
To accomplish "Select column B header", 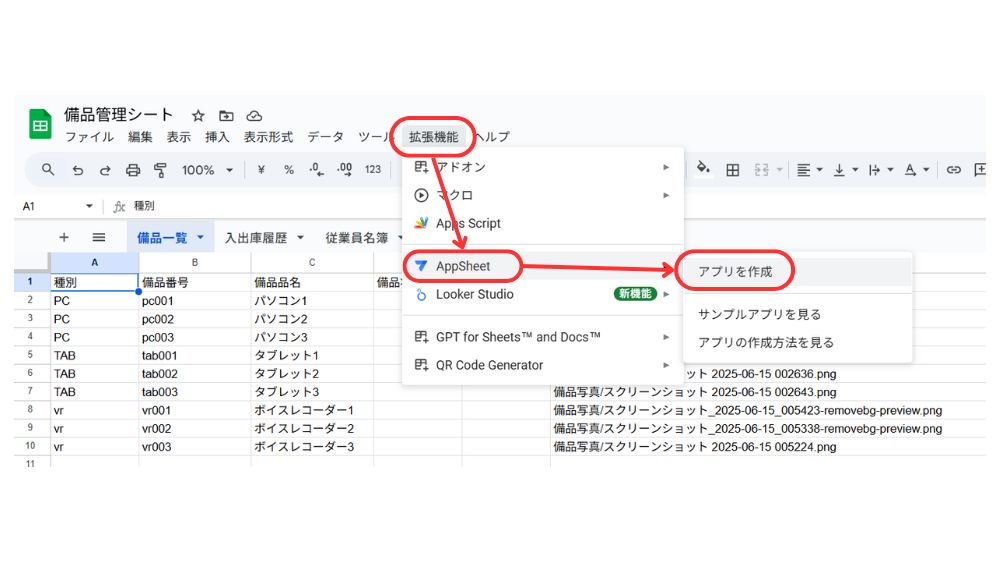I will coord(195,262).
